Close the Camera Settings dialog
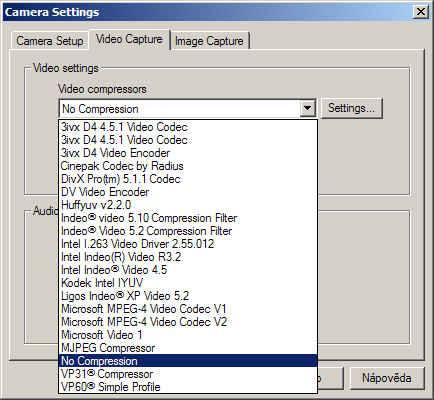This screenshot has height=400, width=434. (x=421, y=12)
